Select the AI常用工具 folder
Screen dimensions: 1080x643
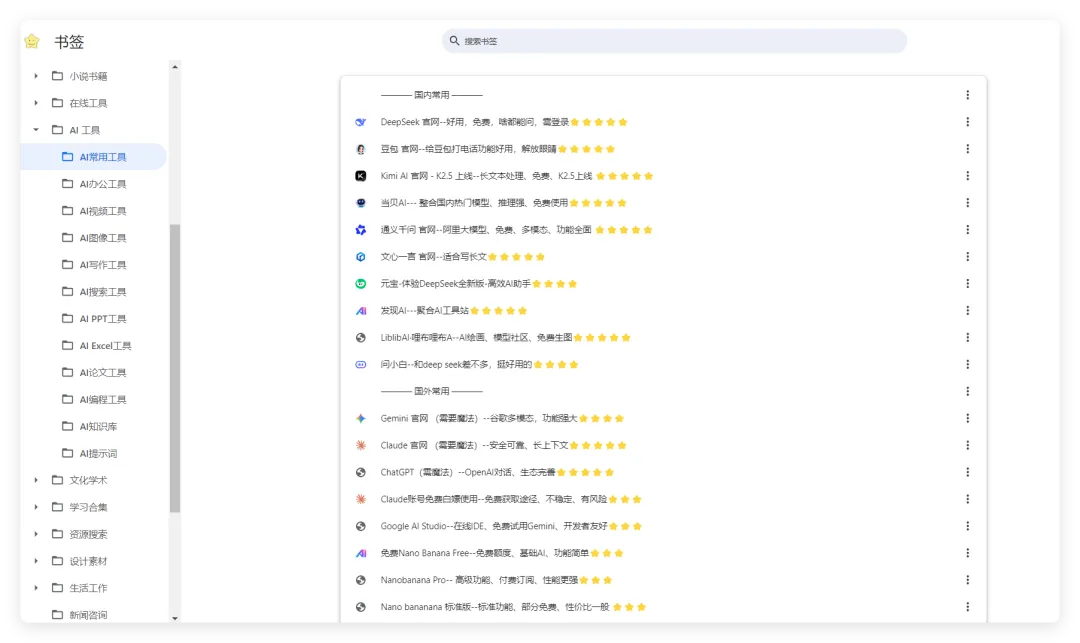[x=94, y=156]
